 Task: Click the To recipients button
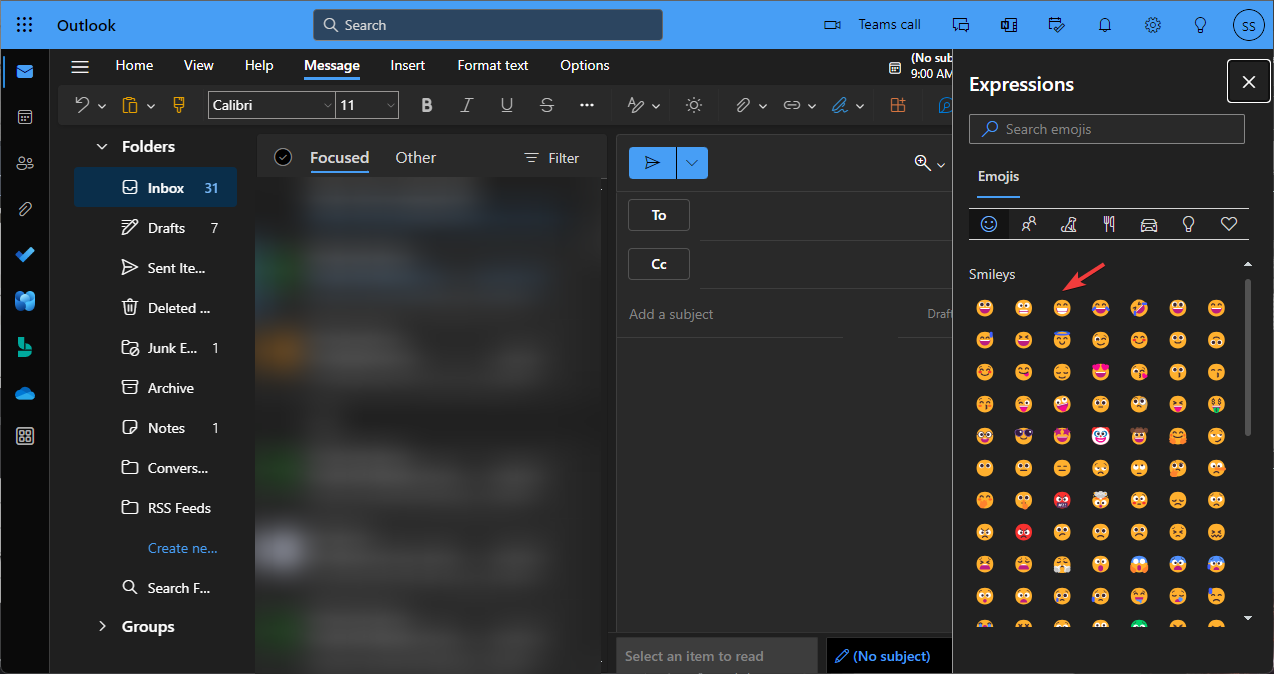659,215
